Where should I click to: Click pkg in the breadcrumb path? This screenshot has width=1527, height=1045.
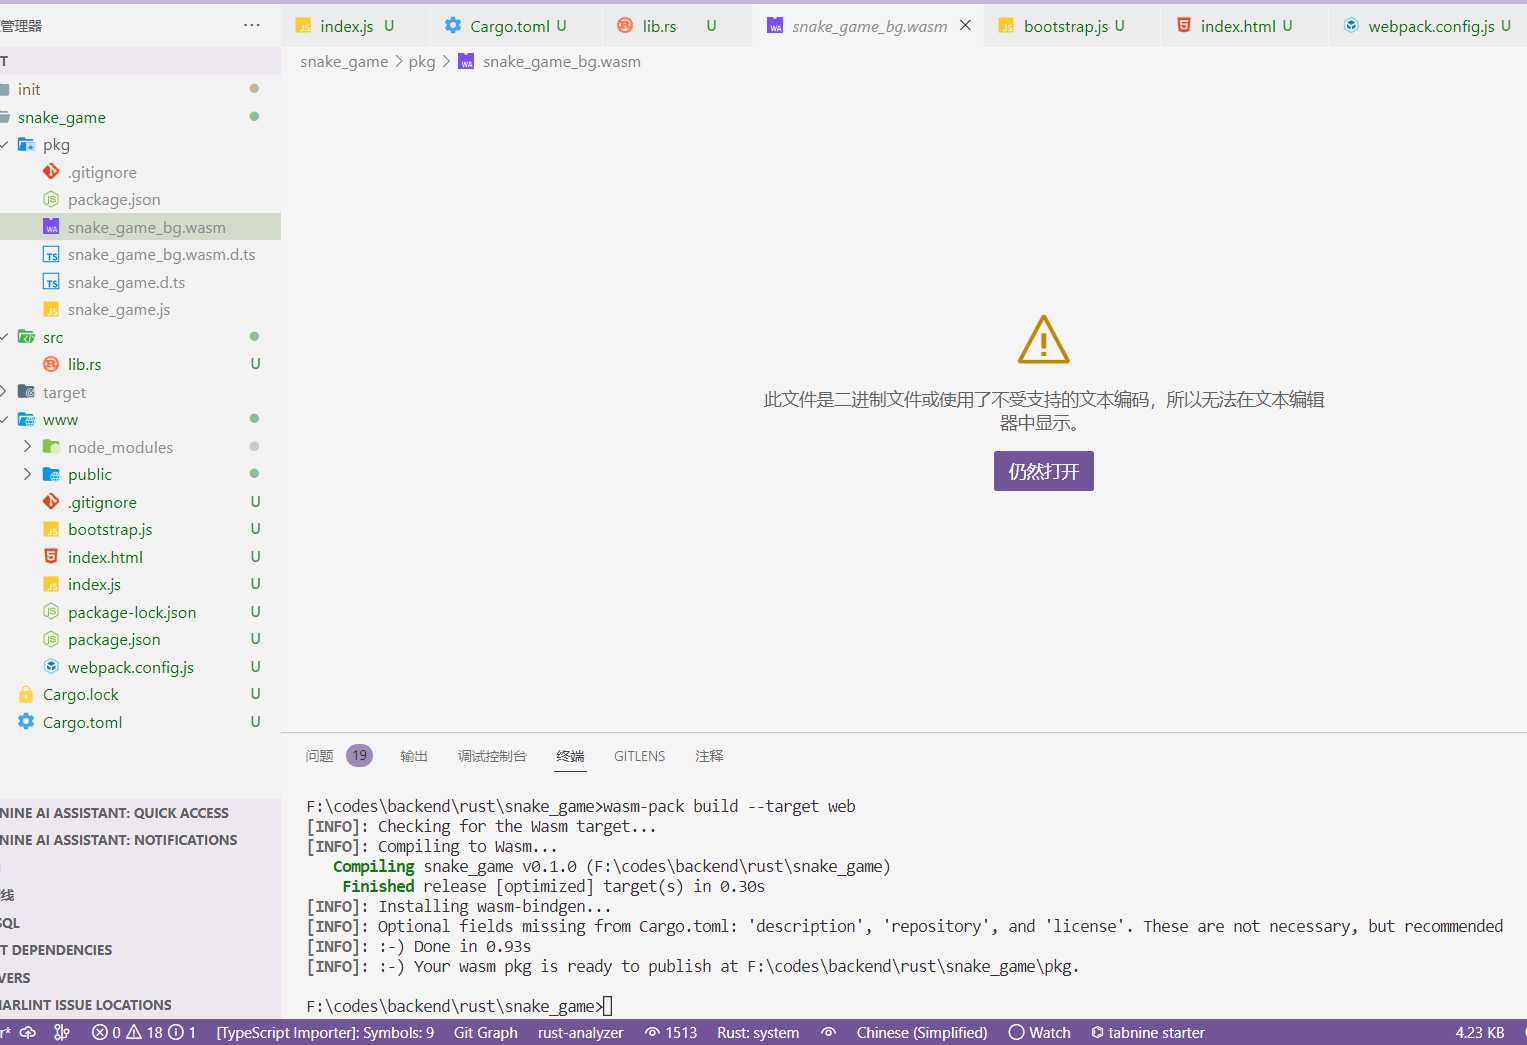(421, 62)
